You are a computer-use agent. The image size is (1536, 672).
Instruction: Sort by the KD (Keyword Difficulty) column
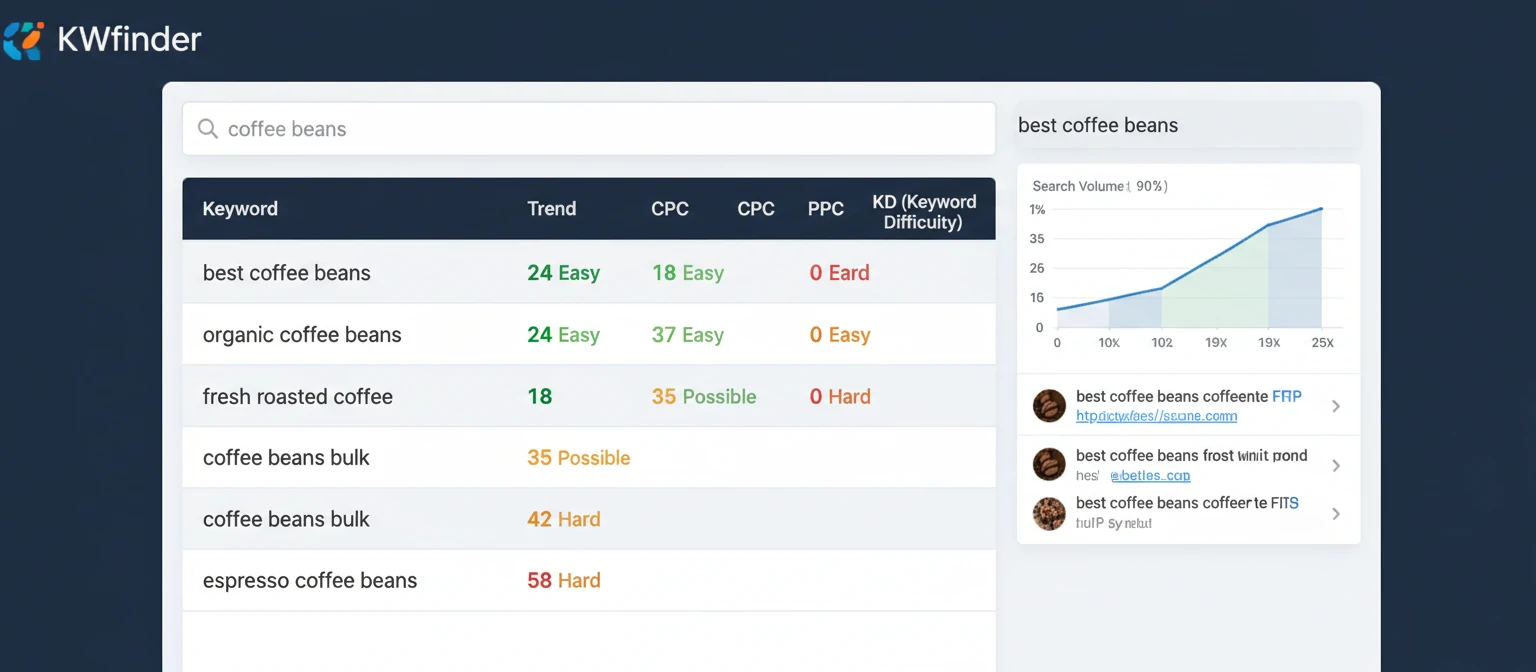[924, 209]
